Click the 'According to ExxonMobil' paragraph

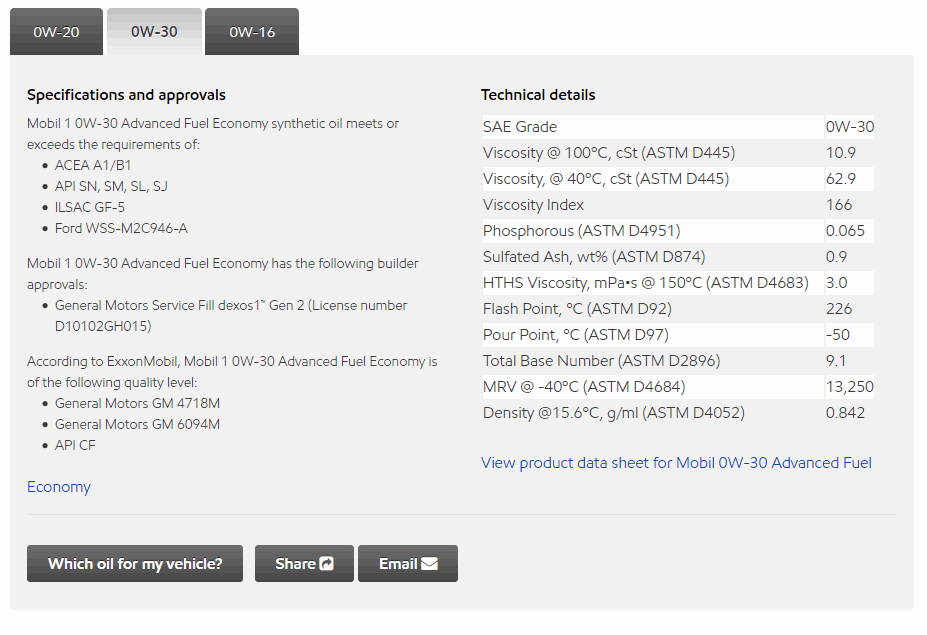coord(232,372)
